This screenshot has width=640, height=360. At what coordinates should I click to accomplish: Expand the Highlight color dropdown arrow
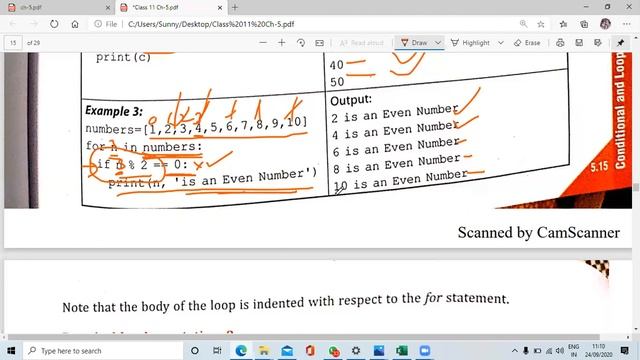tap(501, 42)
